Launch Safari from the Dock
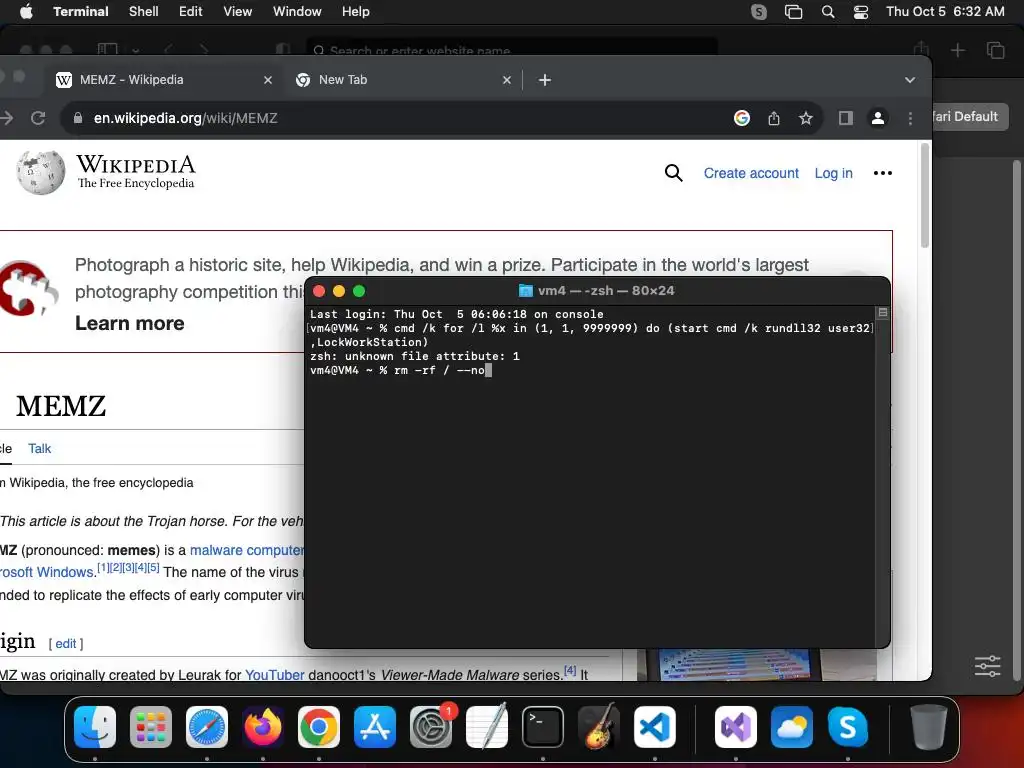The image size is (1024, 768). point(207,727)
